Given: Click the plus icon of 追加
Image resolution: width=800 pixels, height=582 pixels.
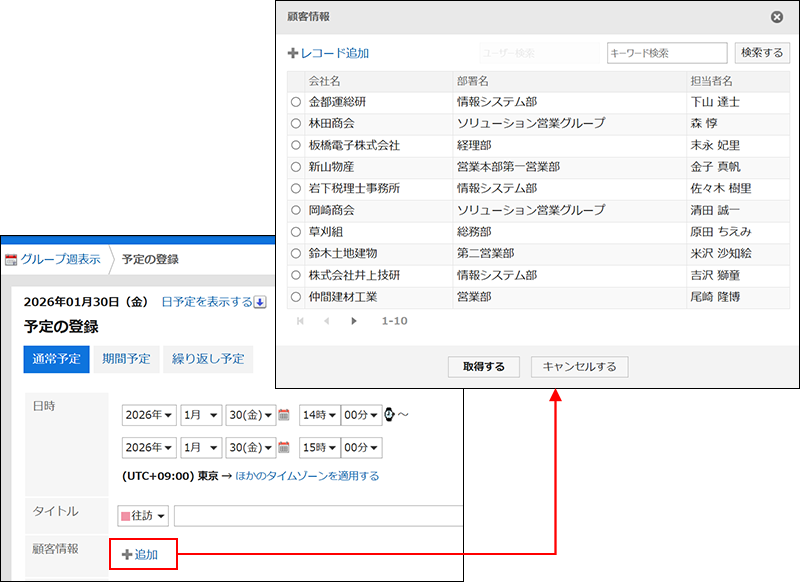Looking at the screenshot, I should click(x=127, y=554).
